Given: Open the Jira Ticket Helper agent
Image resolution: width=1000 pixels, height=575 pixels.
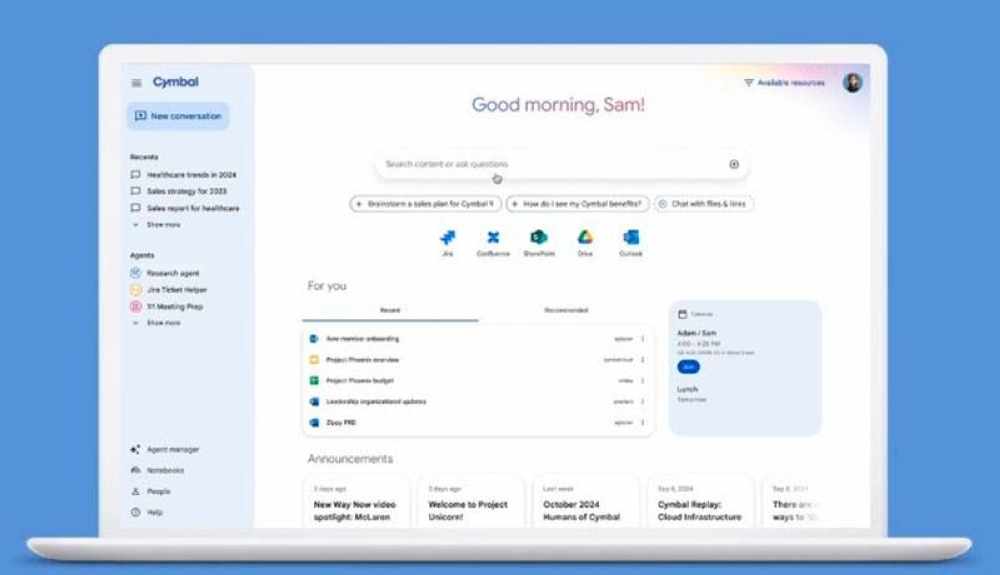Looking at the screenshot, I should coord(169,289).
